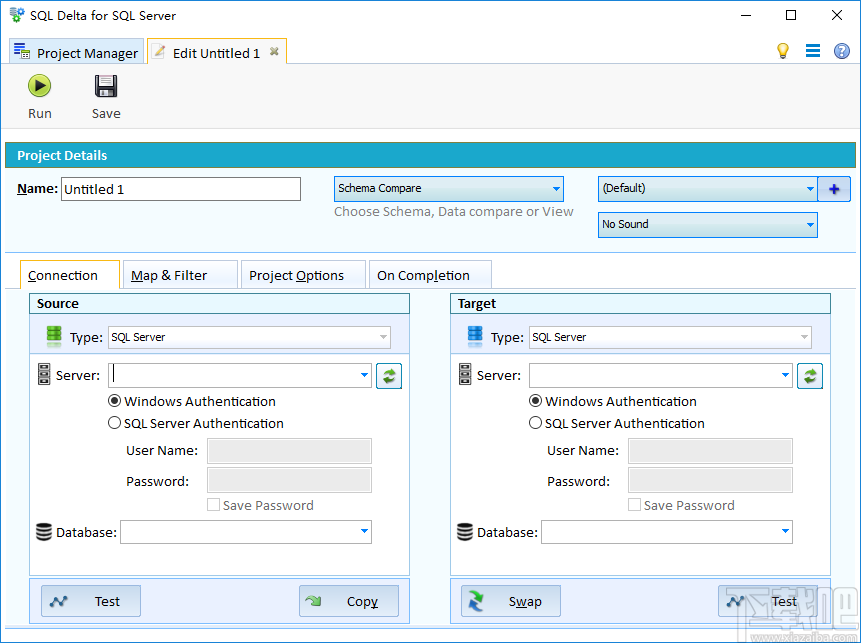Open the hints light bulb icon
This screenshot has width=861, height=643.
[x=784, y=50]
